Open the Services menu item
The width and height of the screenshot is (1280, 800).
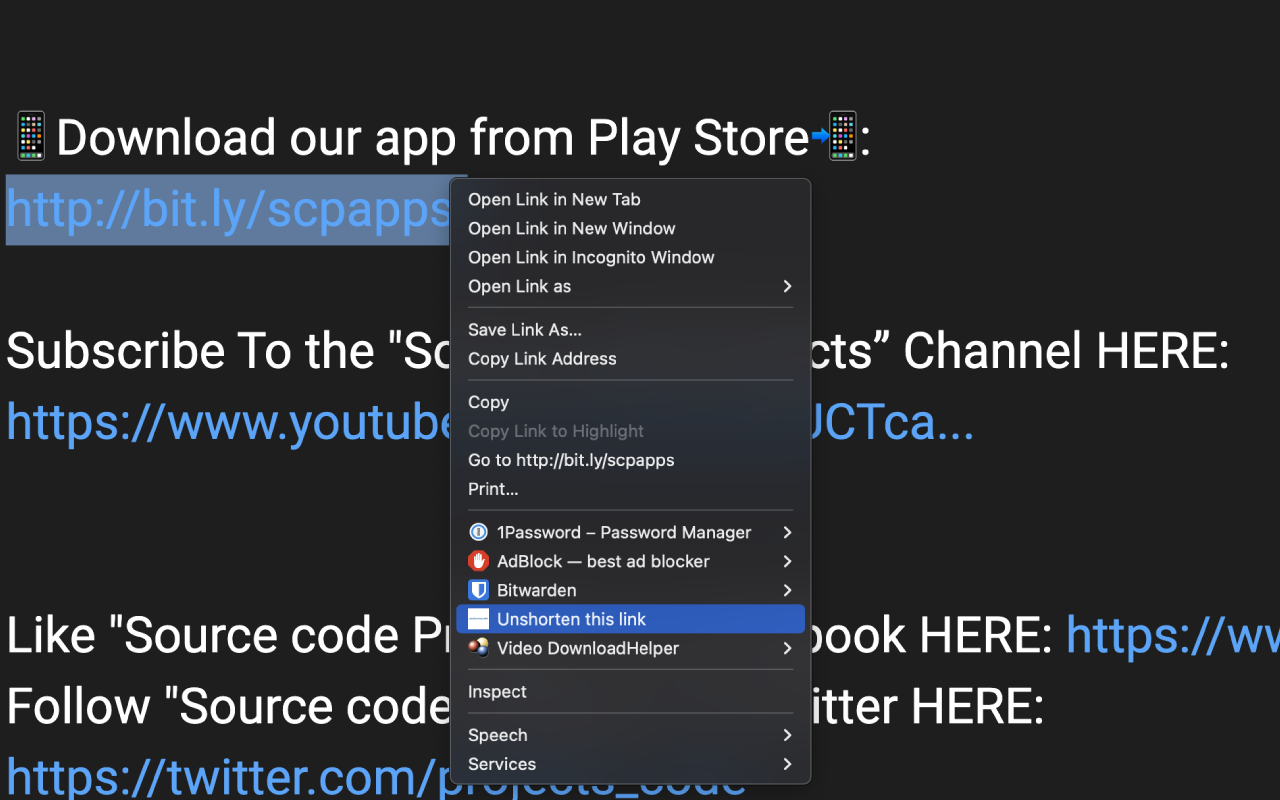pyautogui.click(x=630, y=764)
